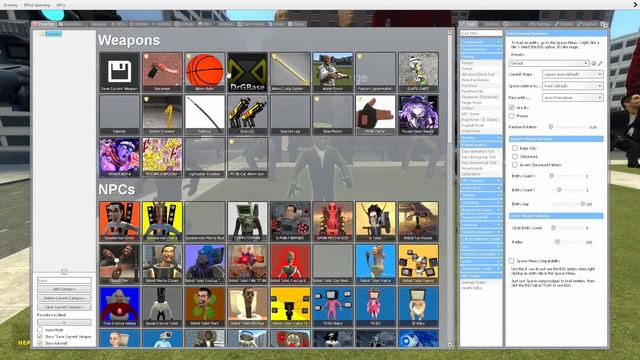
Task: Enable the Edge Only checkbox
Action: coord(515,148)
